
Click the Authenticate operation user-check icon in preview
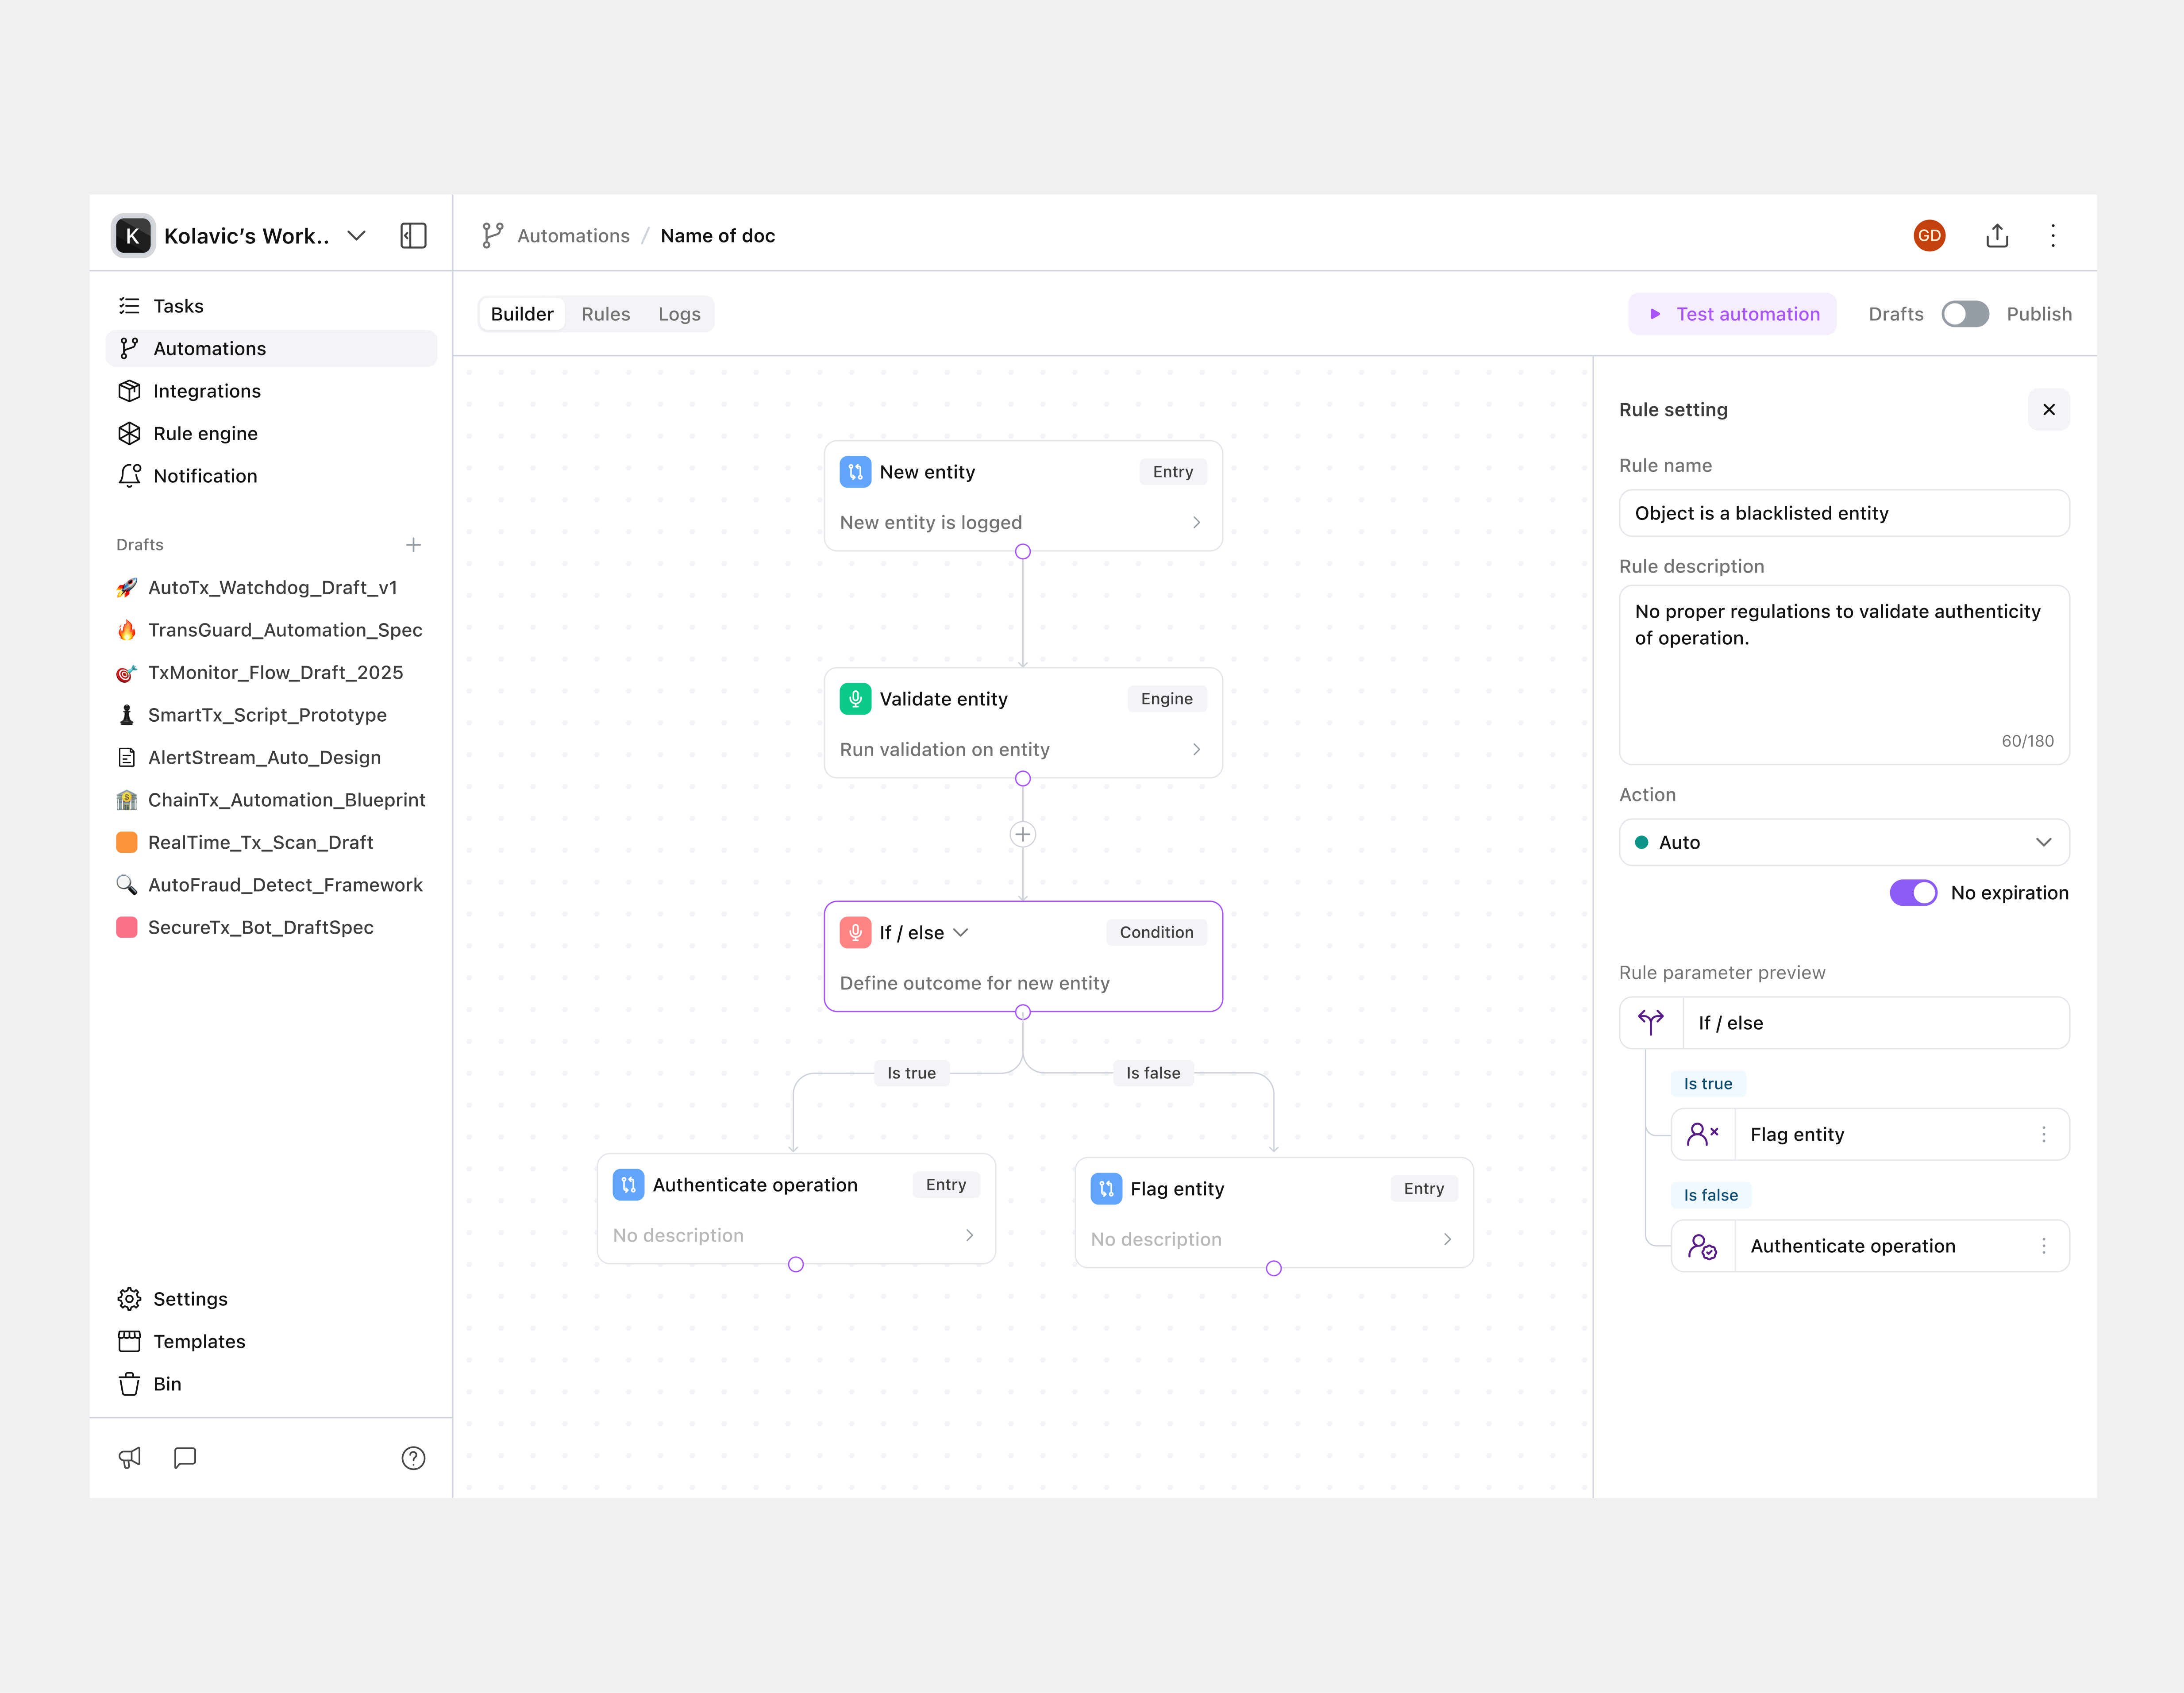pos(1702,1246)
